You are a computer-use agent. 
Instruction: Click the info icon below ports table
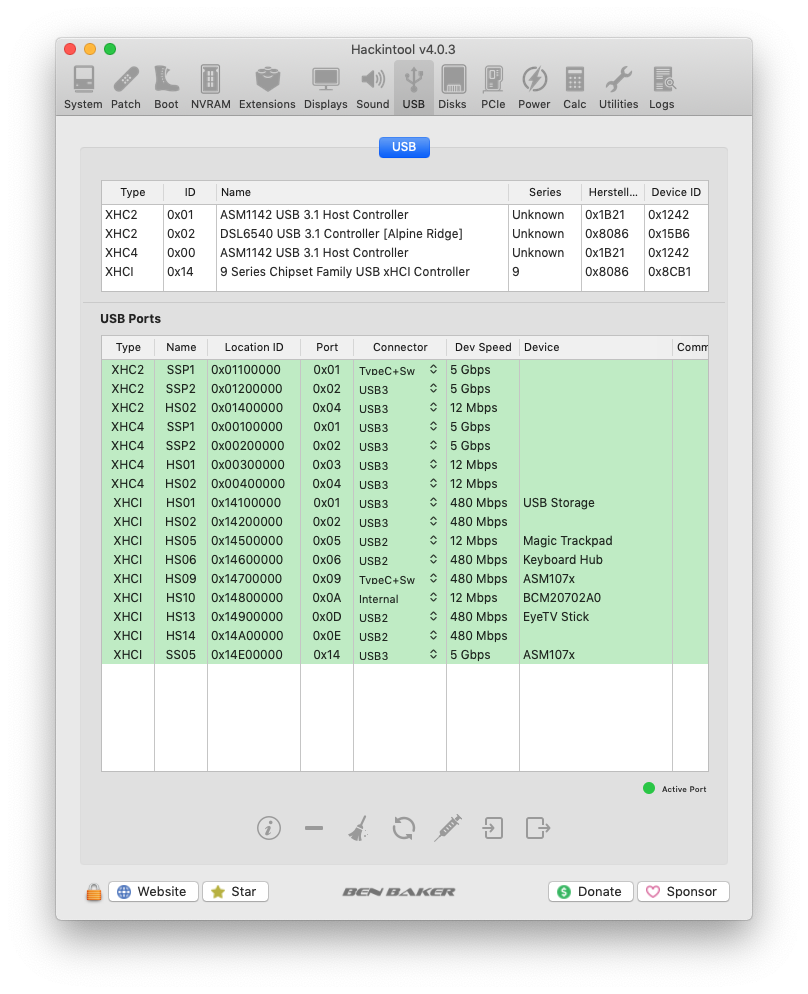point(269,828)
